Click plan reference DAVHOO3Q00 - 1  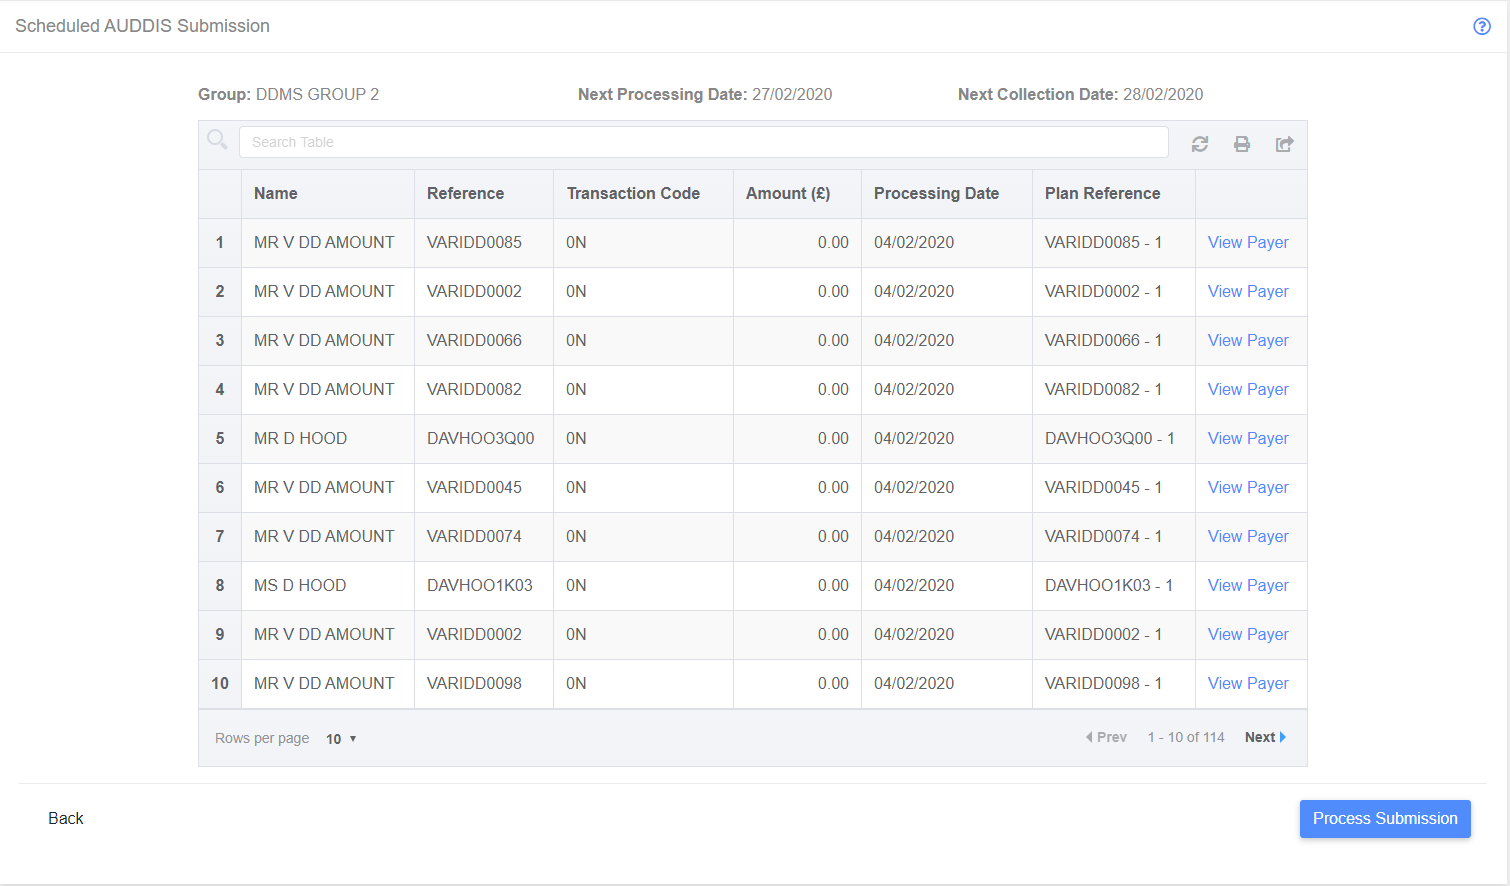[x=1110, y=439]
